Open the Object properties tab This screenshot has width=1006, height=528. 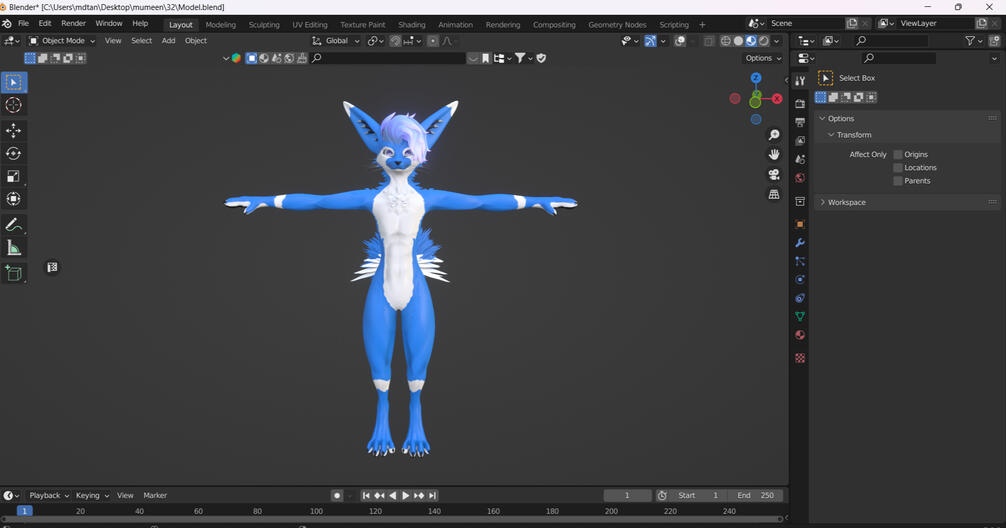point(800,225)
